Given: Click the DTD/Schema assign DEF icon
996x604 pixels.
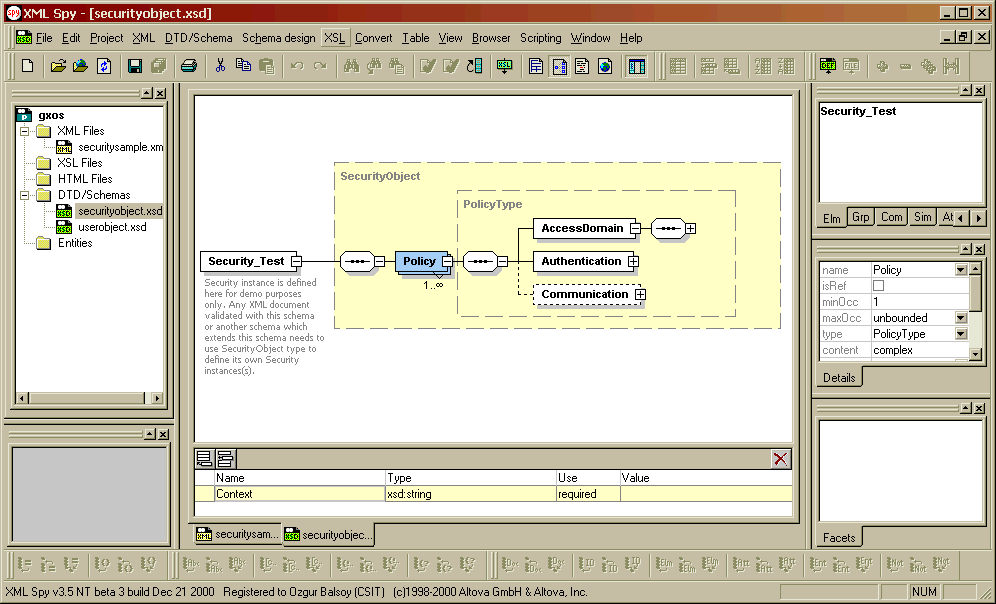Looking at the screenshot, I should 828,65.
